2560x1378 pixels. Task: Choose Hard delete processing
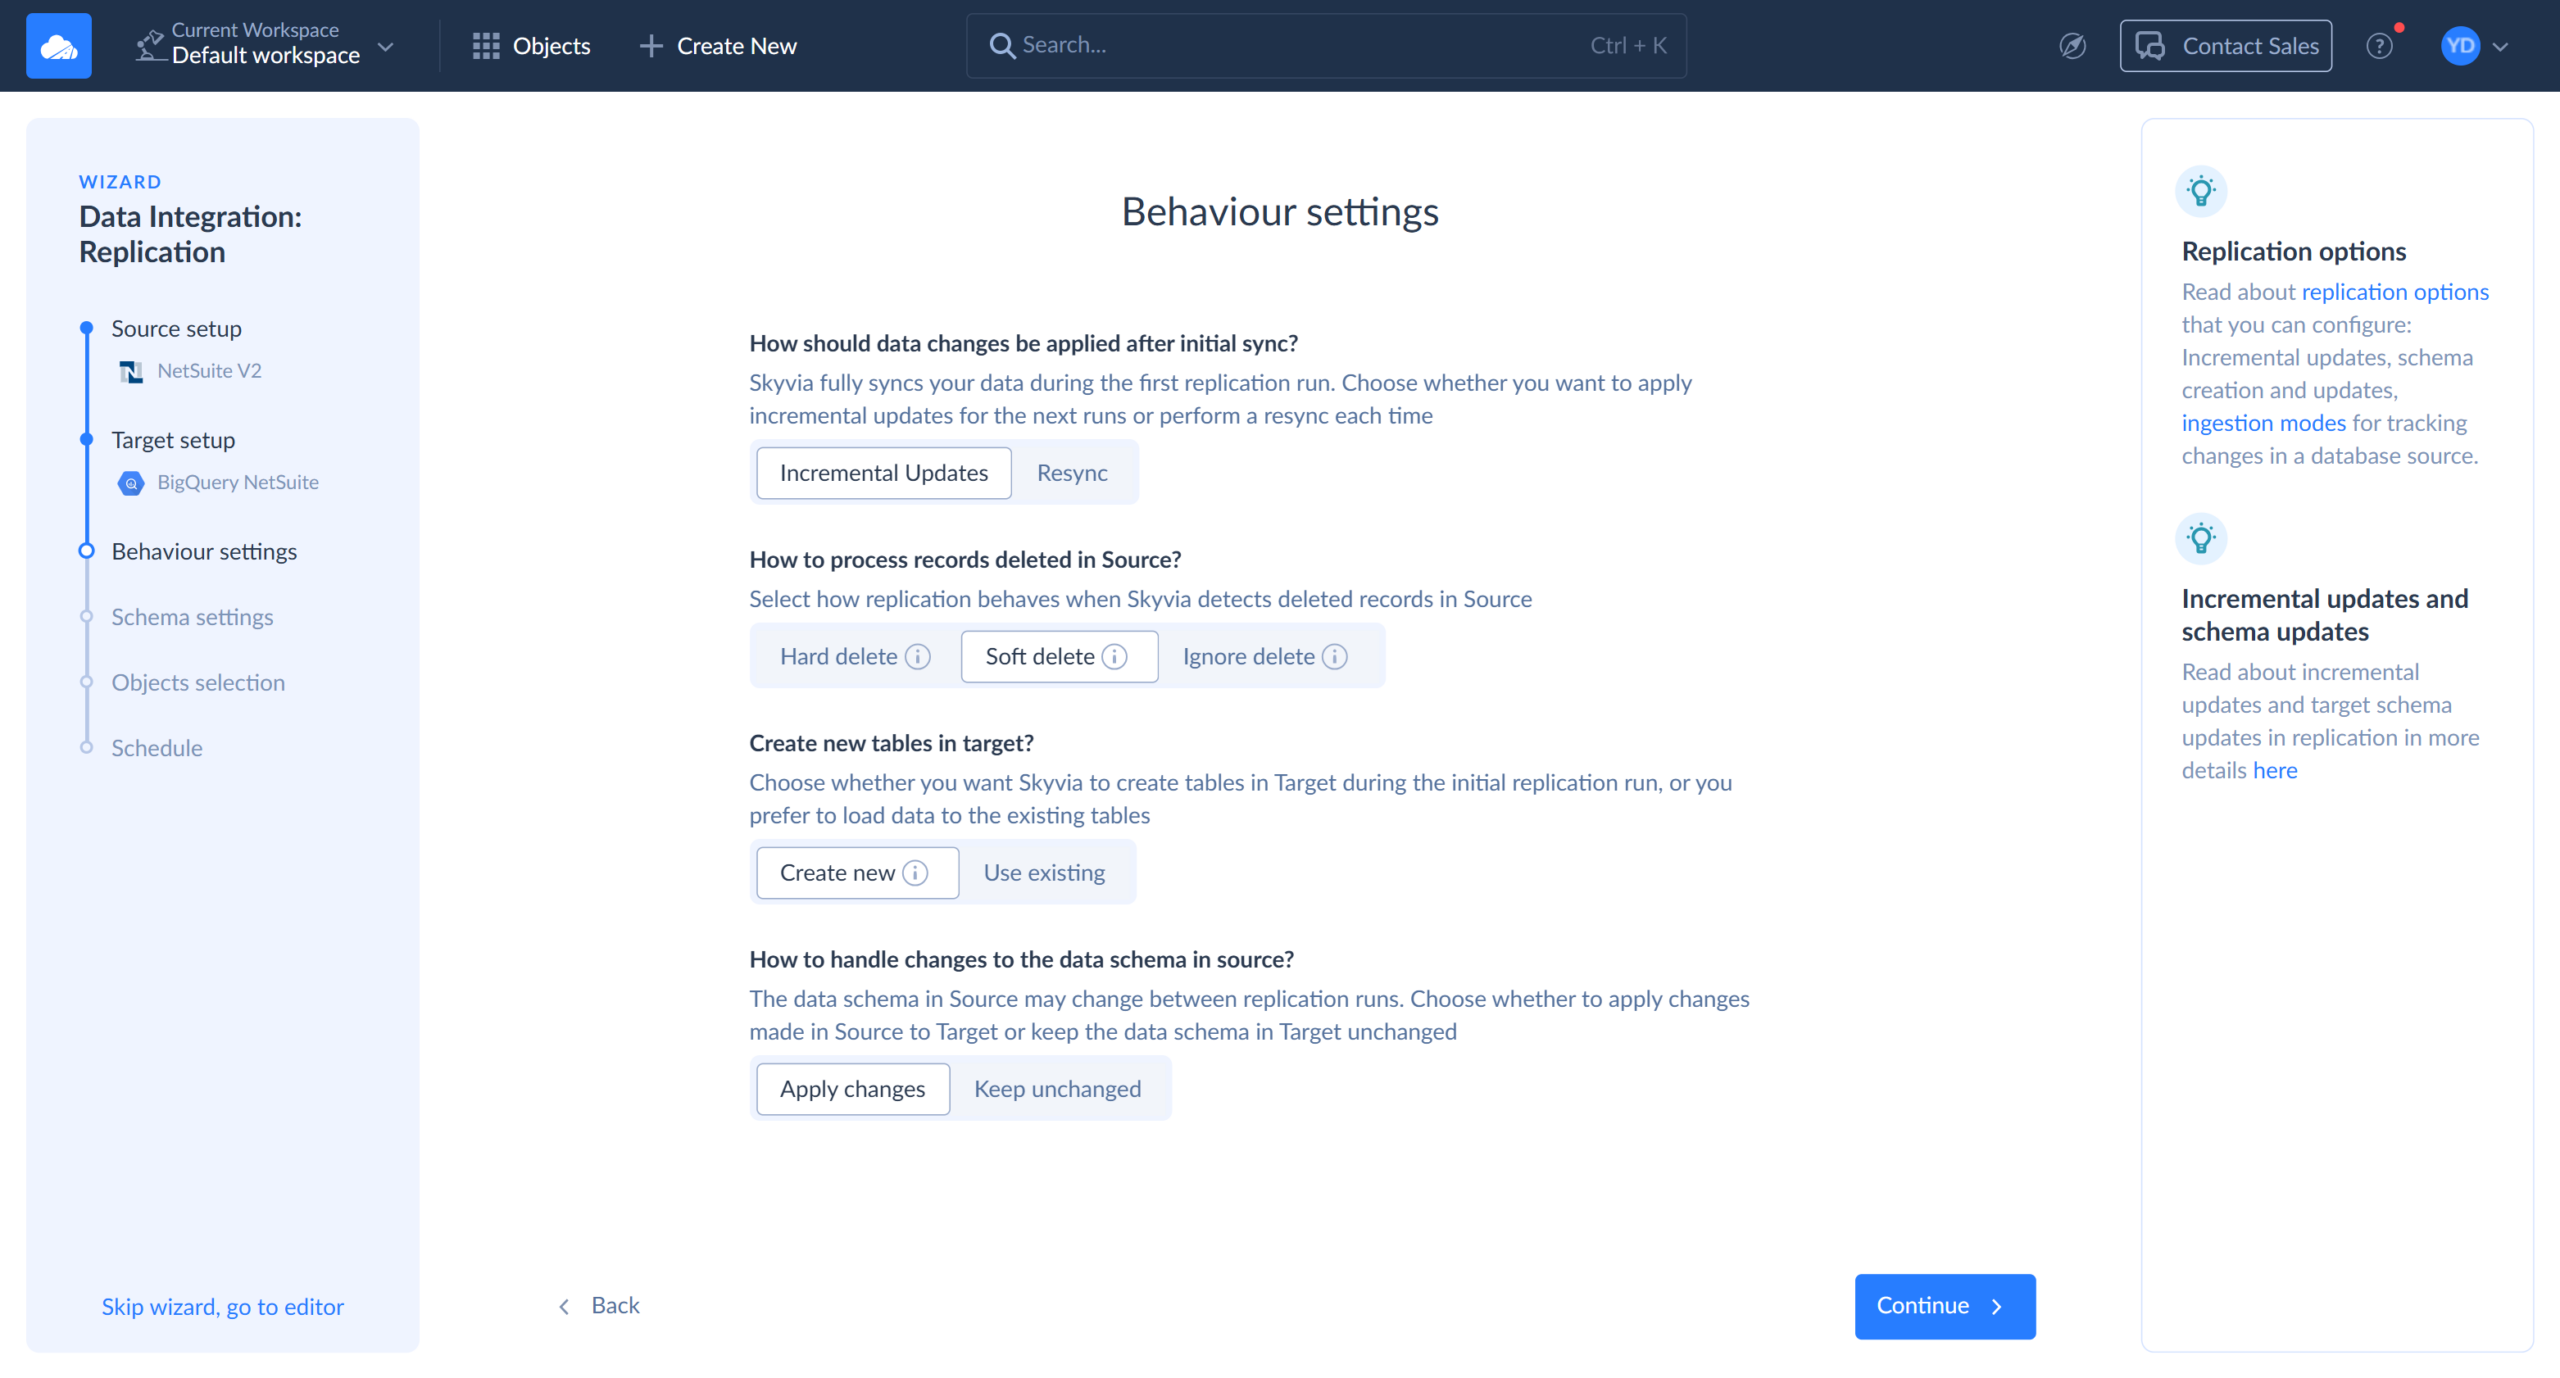click(x=855, y=657)
